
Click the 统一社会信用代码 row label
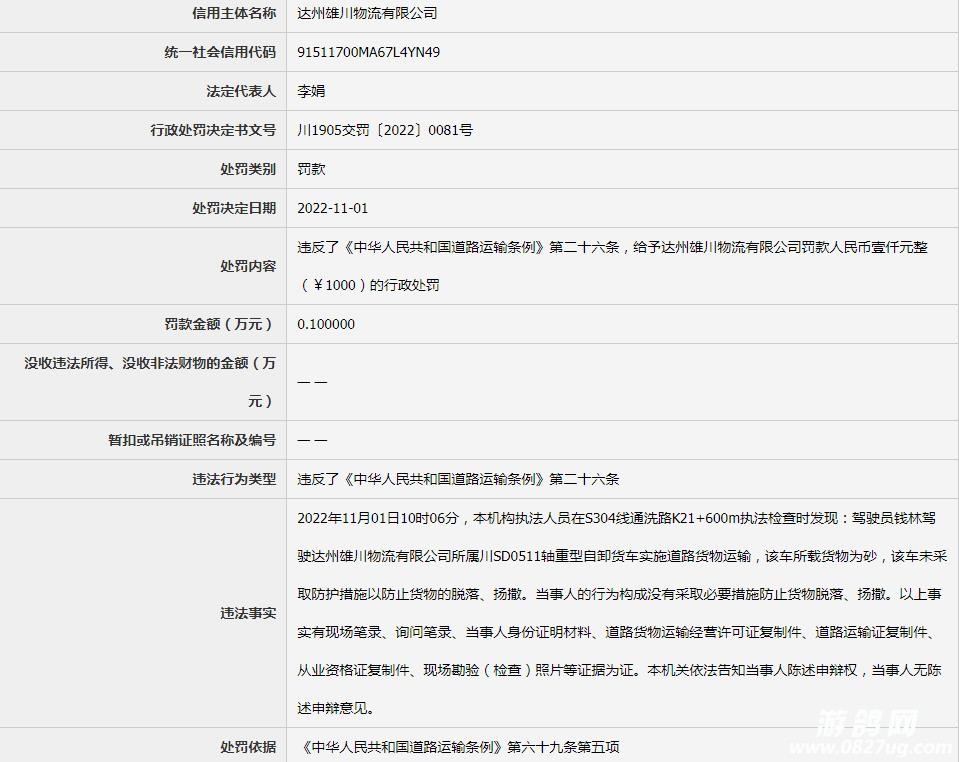[x=220, y=52]
